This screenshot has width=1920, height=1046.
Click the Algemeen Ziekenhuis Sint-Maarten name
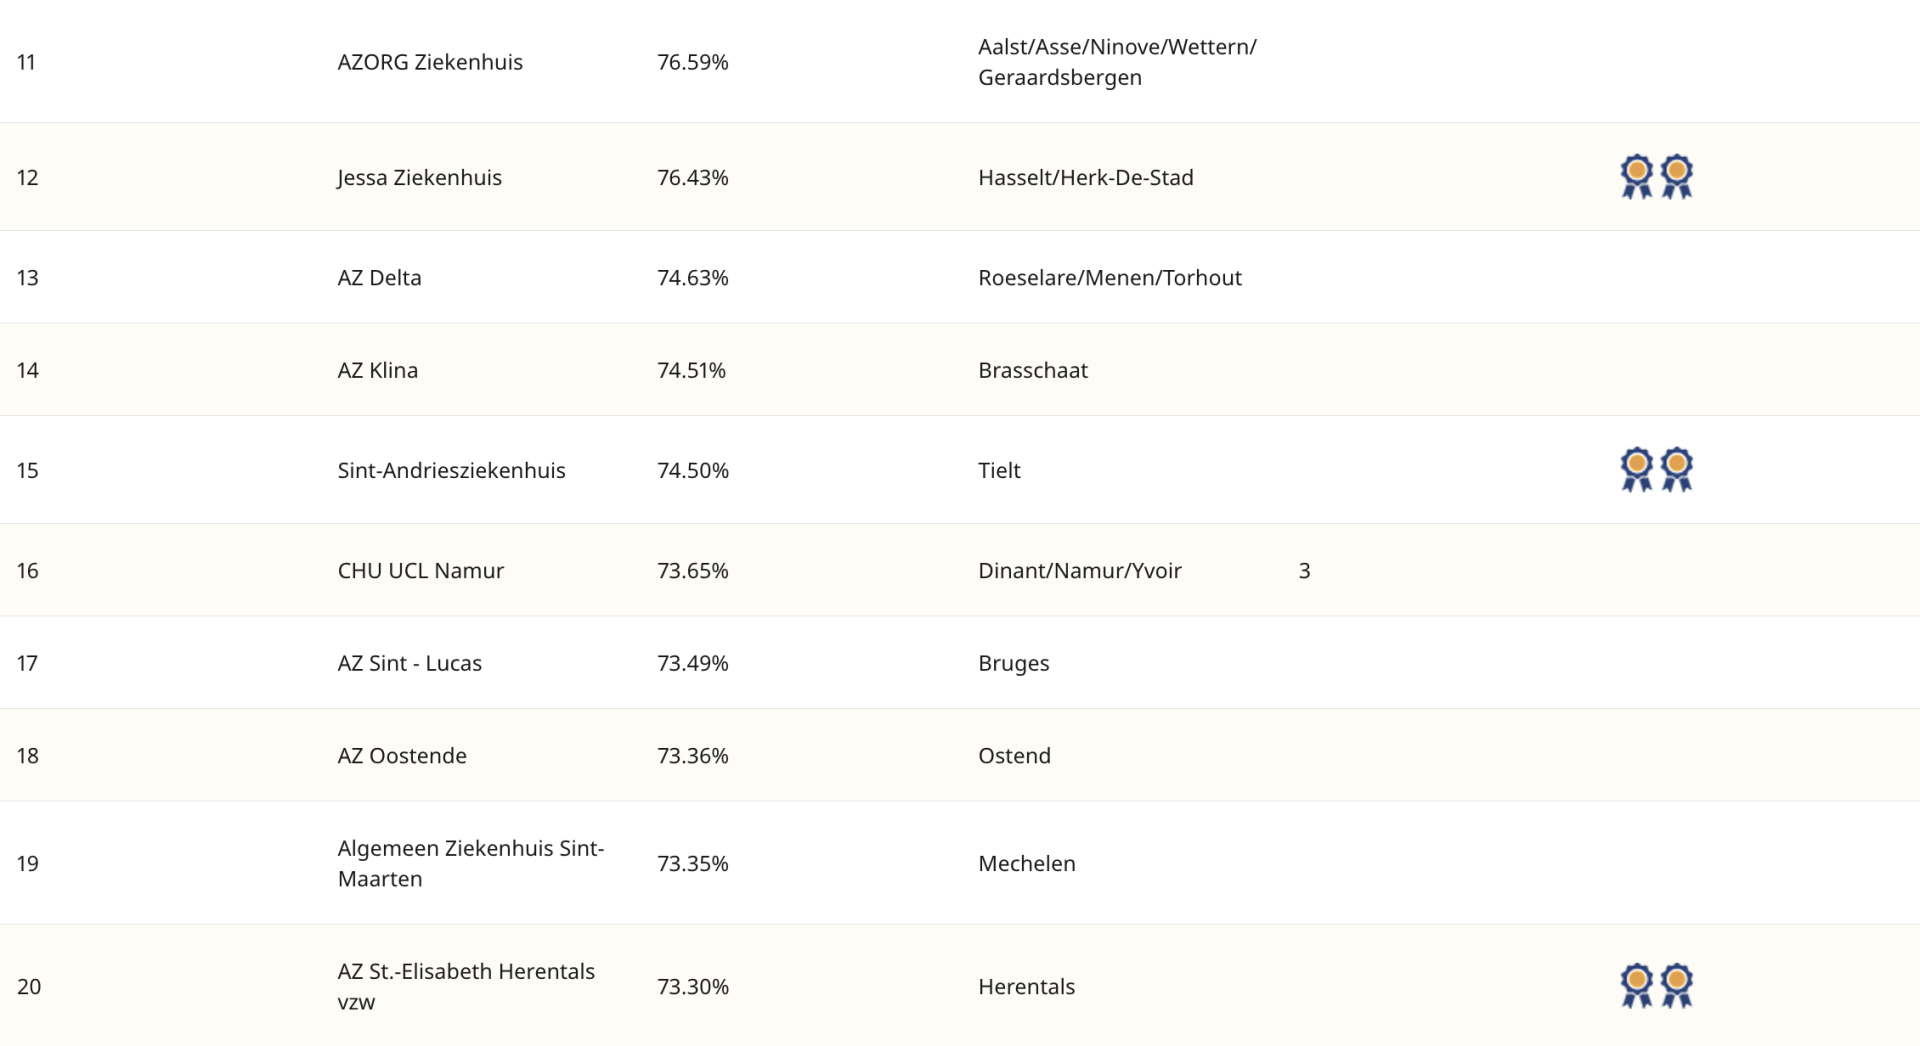click(470, 863)
